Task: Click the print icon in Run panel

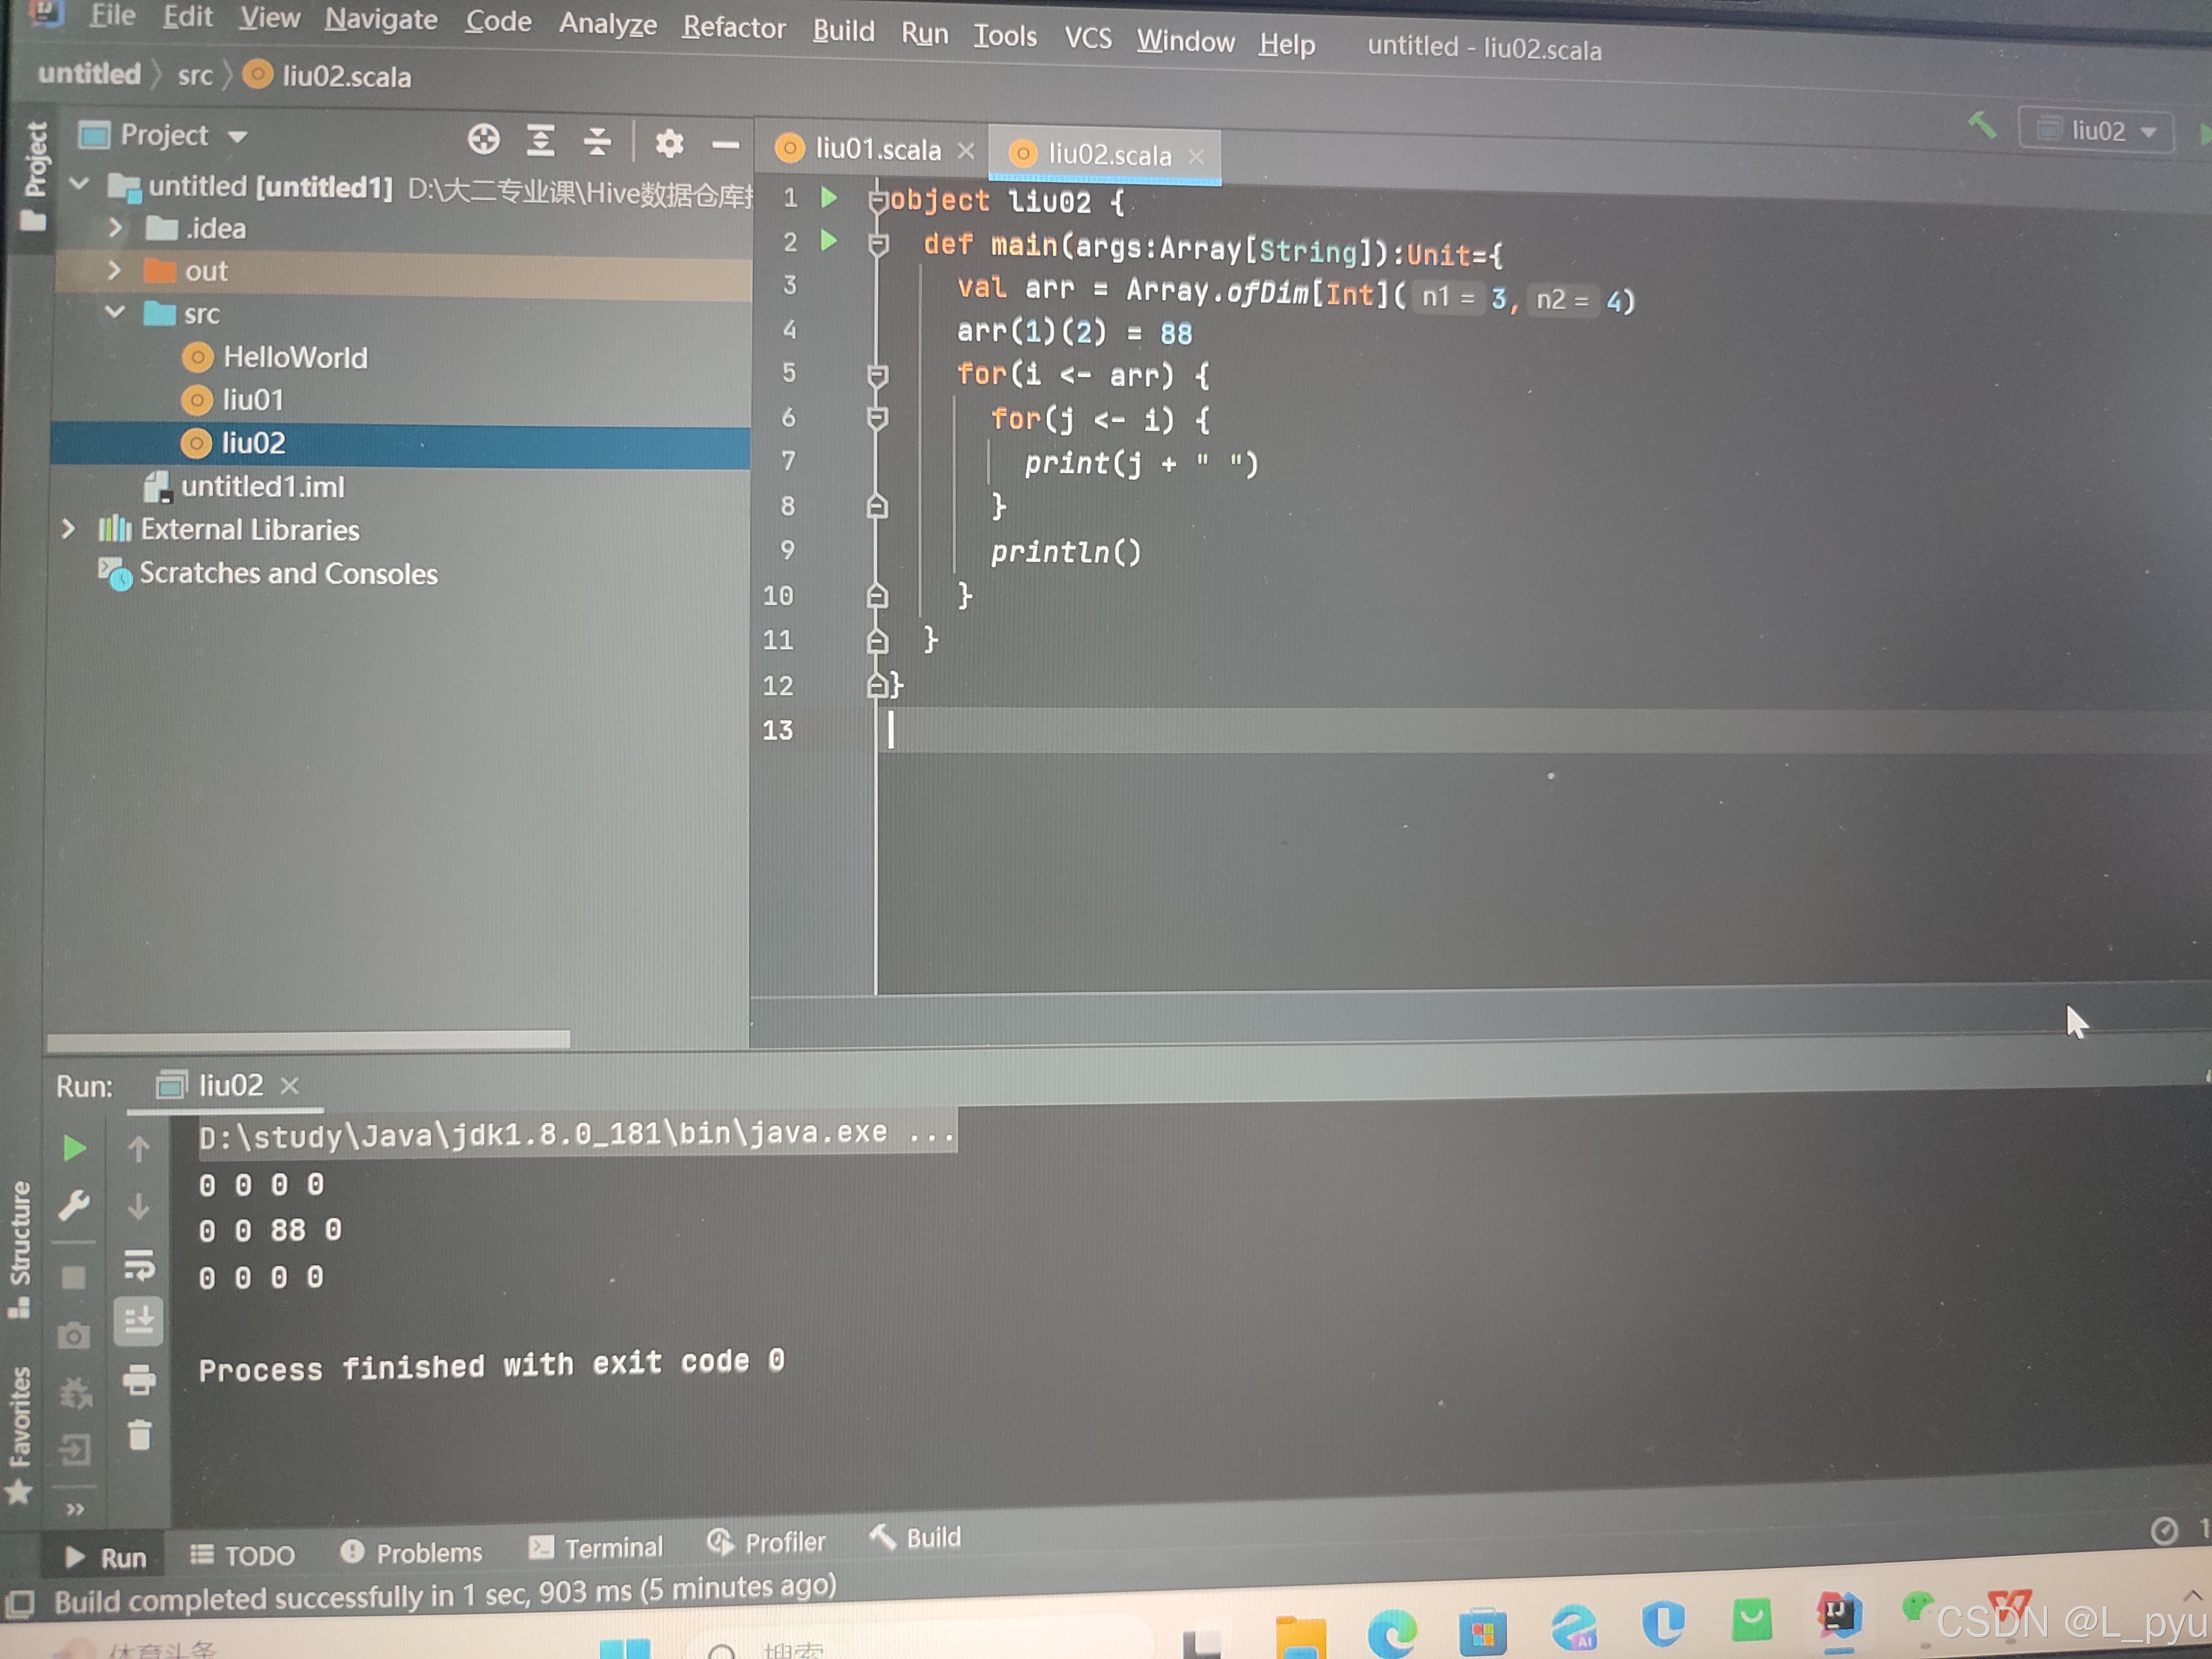Action: (139, 1380)
